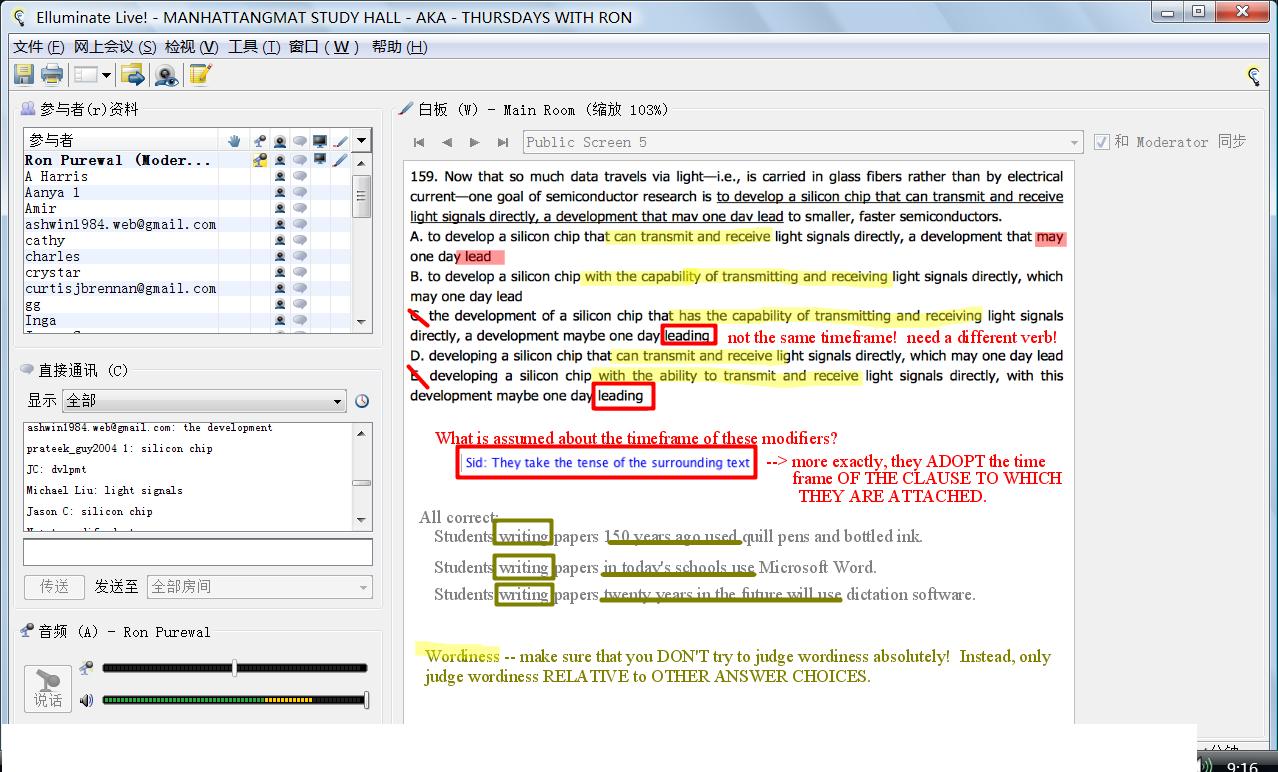Select participant A Harris in the list
The width and height of the screenshot is (1278, 772).
click(x=56, y=176)
